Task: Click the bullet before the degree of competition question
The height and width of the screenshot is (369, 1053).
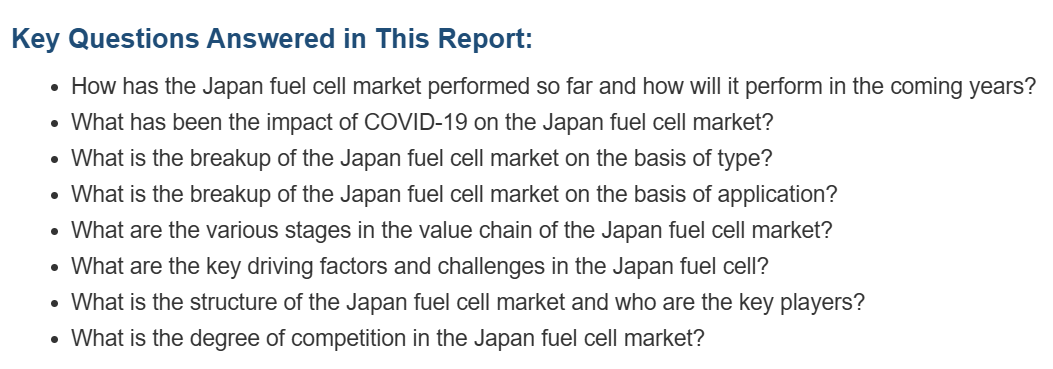Action: click(56, 339)
